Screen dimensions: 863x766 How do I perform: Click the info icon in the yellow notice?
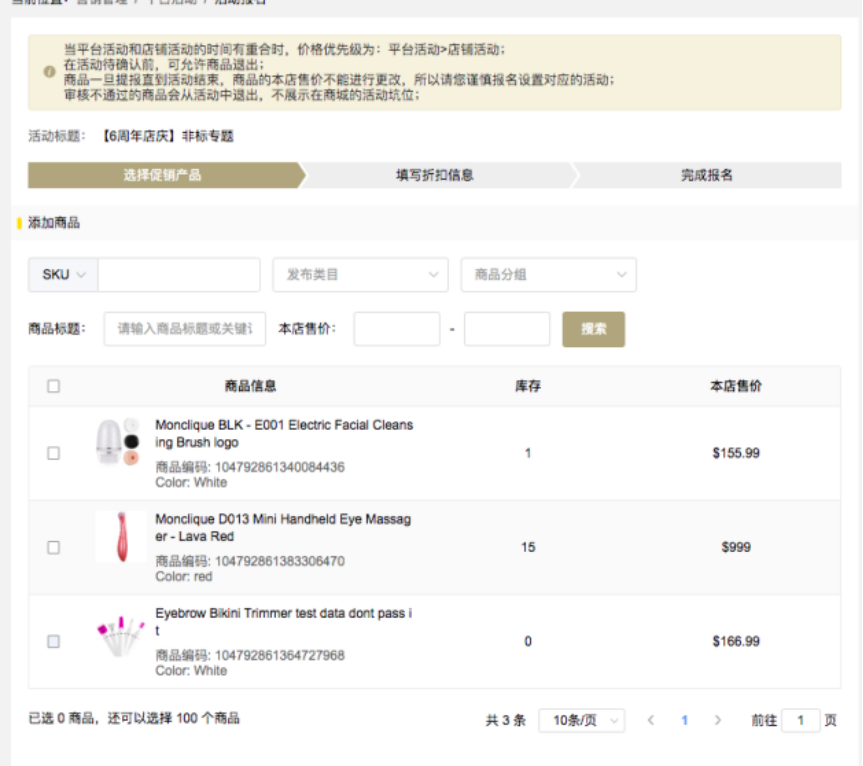coord(49,72)
